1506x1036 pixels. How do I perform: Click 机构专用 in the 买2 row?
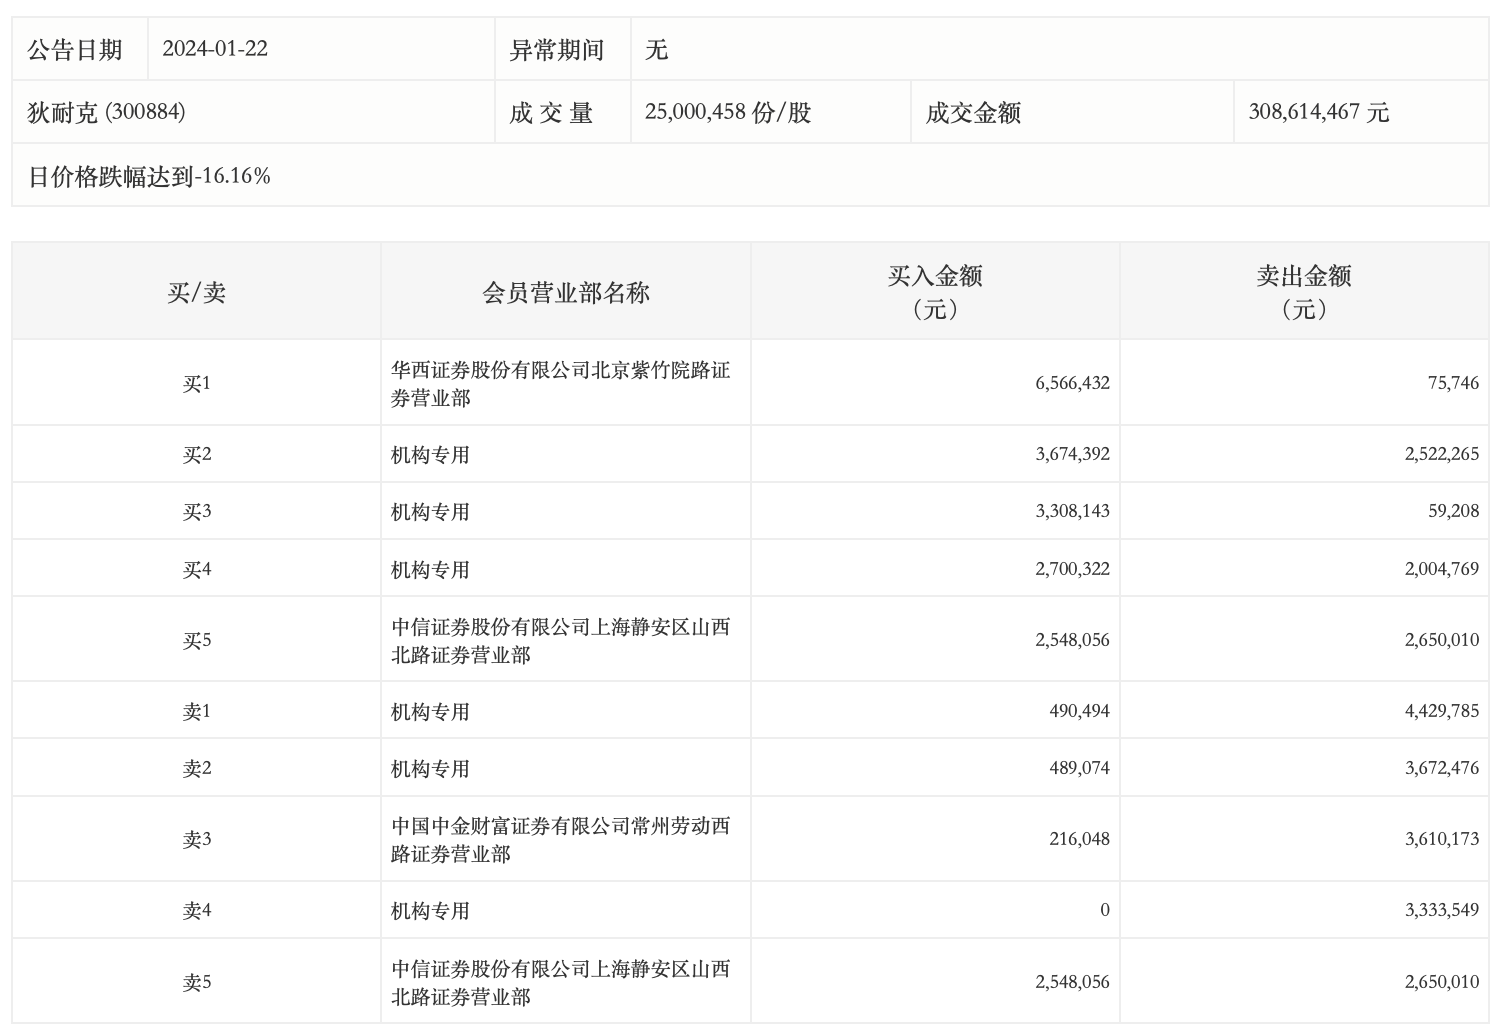pyautogui.click(x=430, y=455)
